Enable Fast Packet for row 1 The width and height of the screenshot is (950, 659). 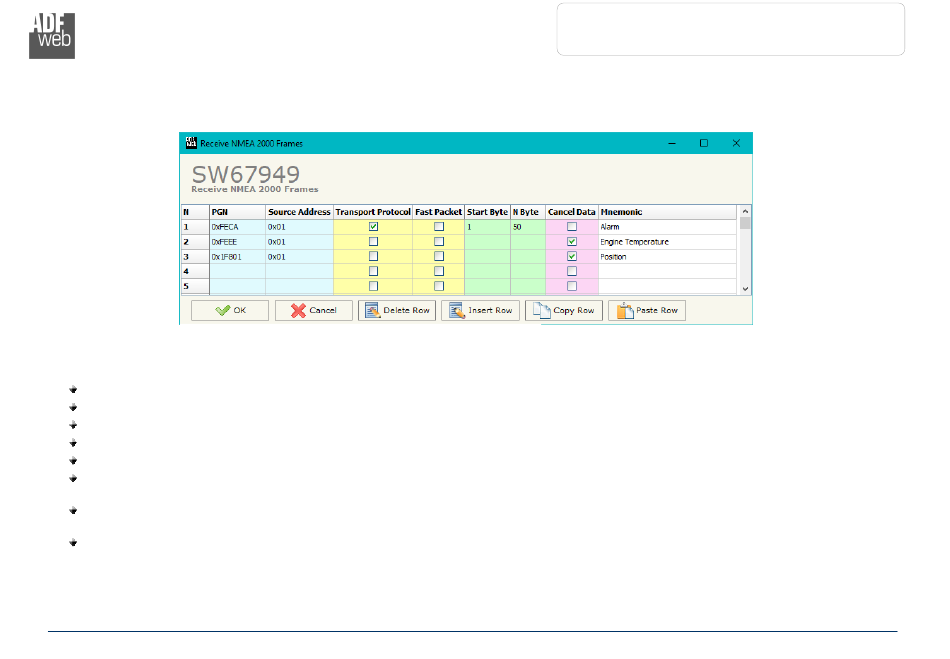point(438,227)
